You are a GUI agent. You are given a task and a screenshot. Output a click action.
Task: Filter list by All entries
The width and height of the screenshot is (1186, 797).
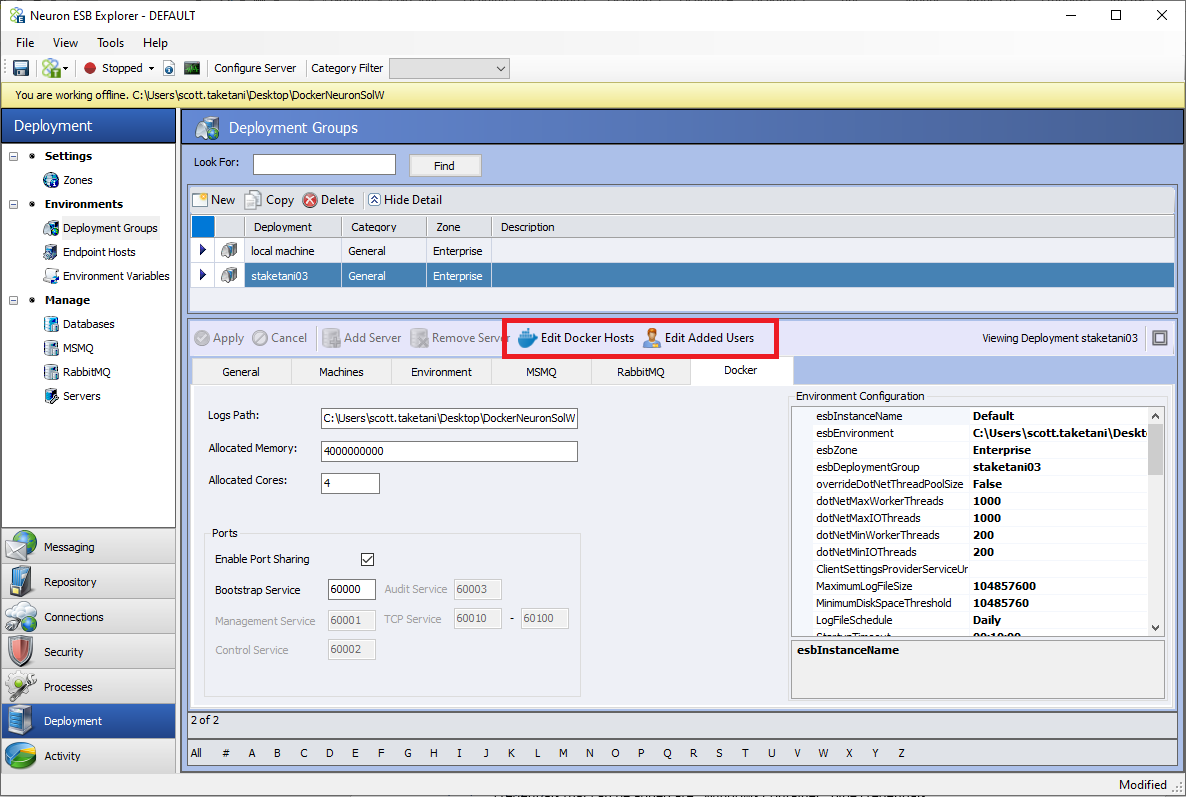(197, 753)
